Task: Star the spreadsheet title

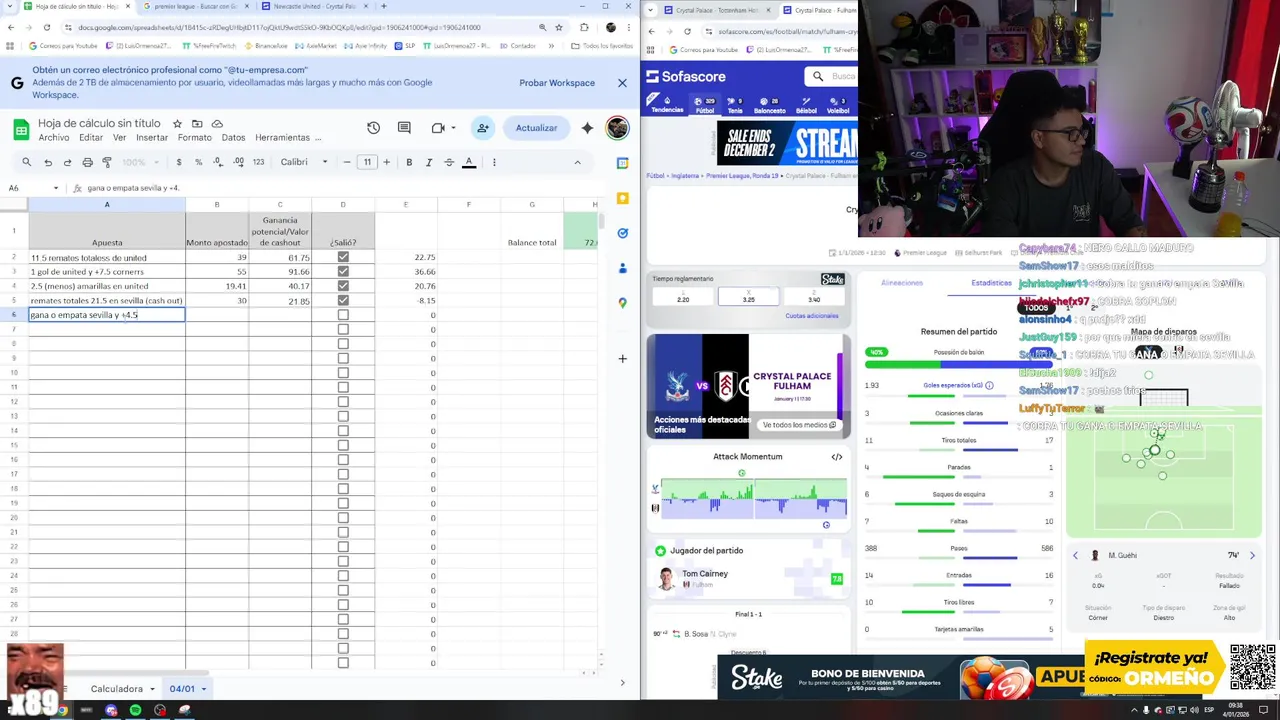Action: point(177,124)
